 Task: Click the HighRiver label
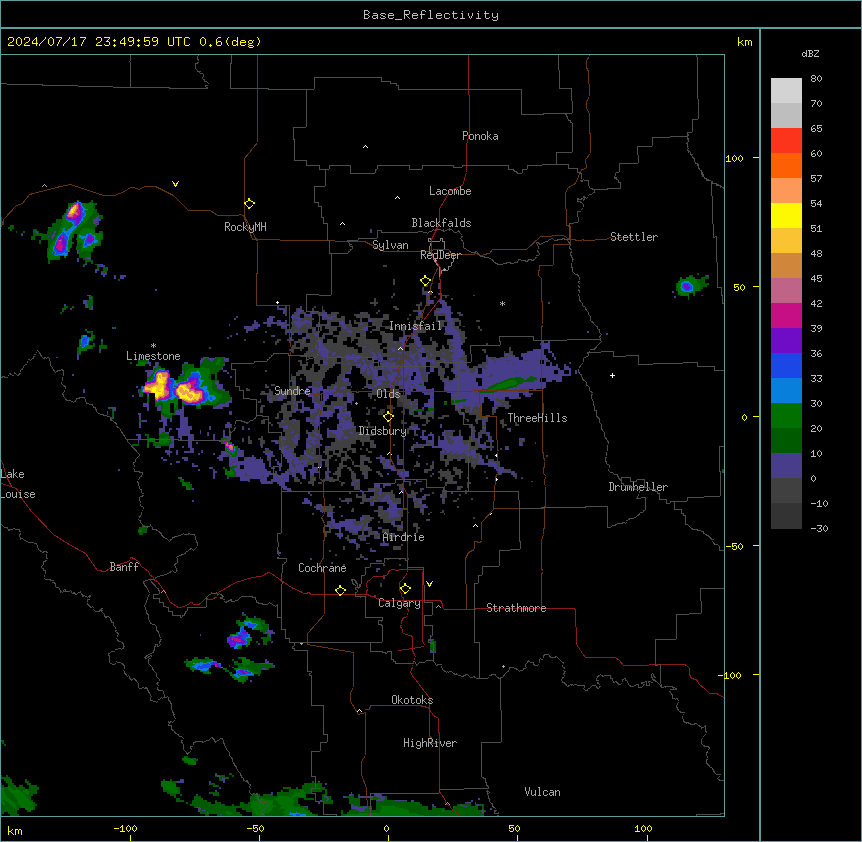coord(430,743)
